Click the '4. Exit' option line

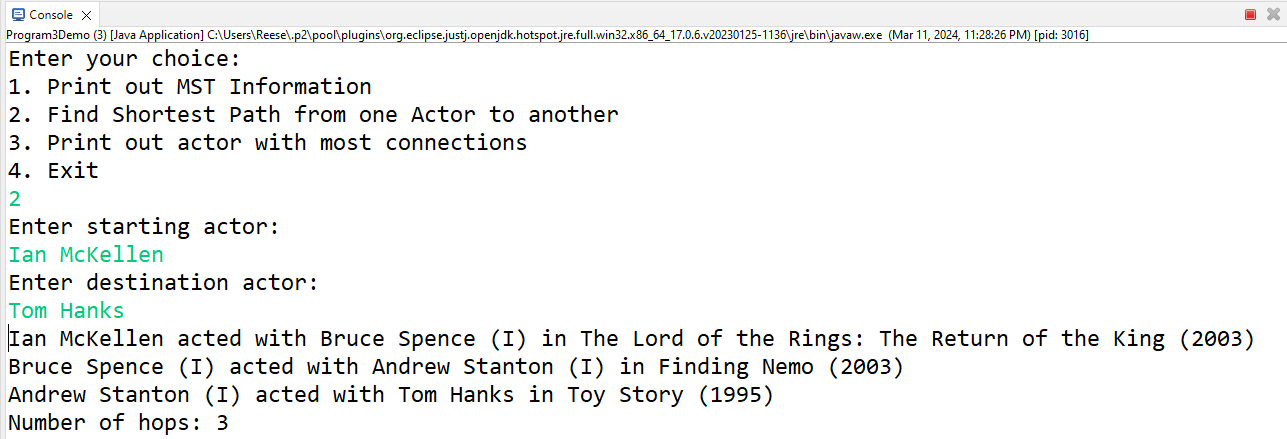tap(54, 171)
